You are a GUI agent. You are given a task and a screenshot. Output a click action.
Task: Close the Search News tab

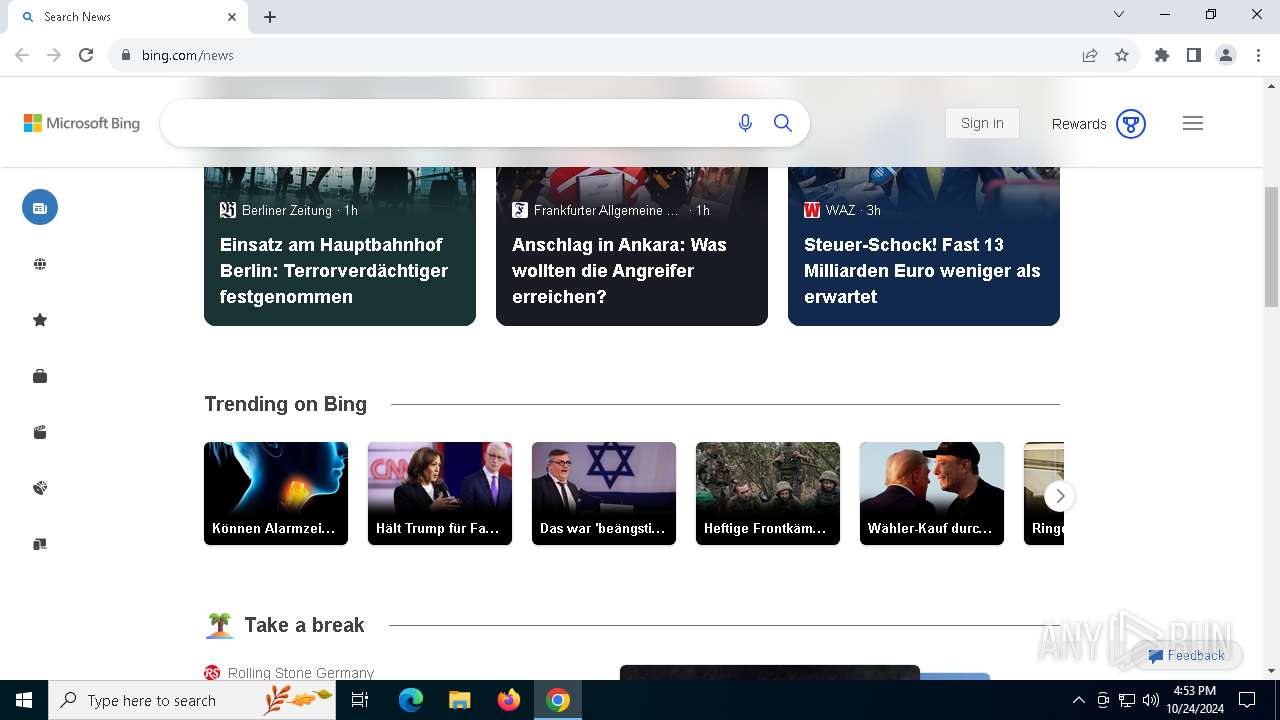pos(232,17)
